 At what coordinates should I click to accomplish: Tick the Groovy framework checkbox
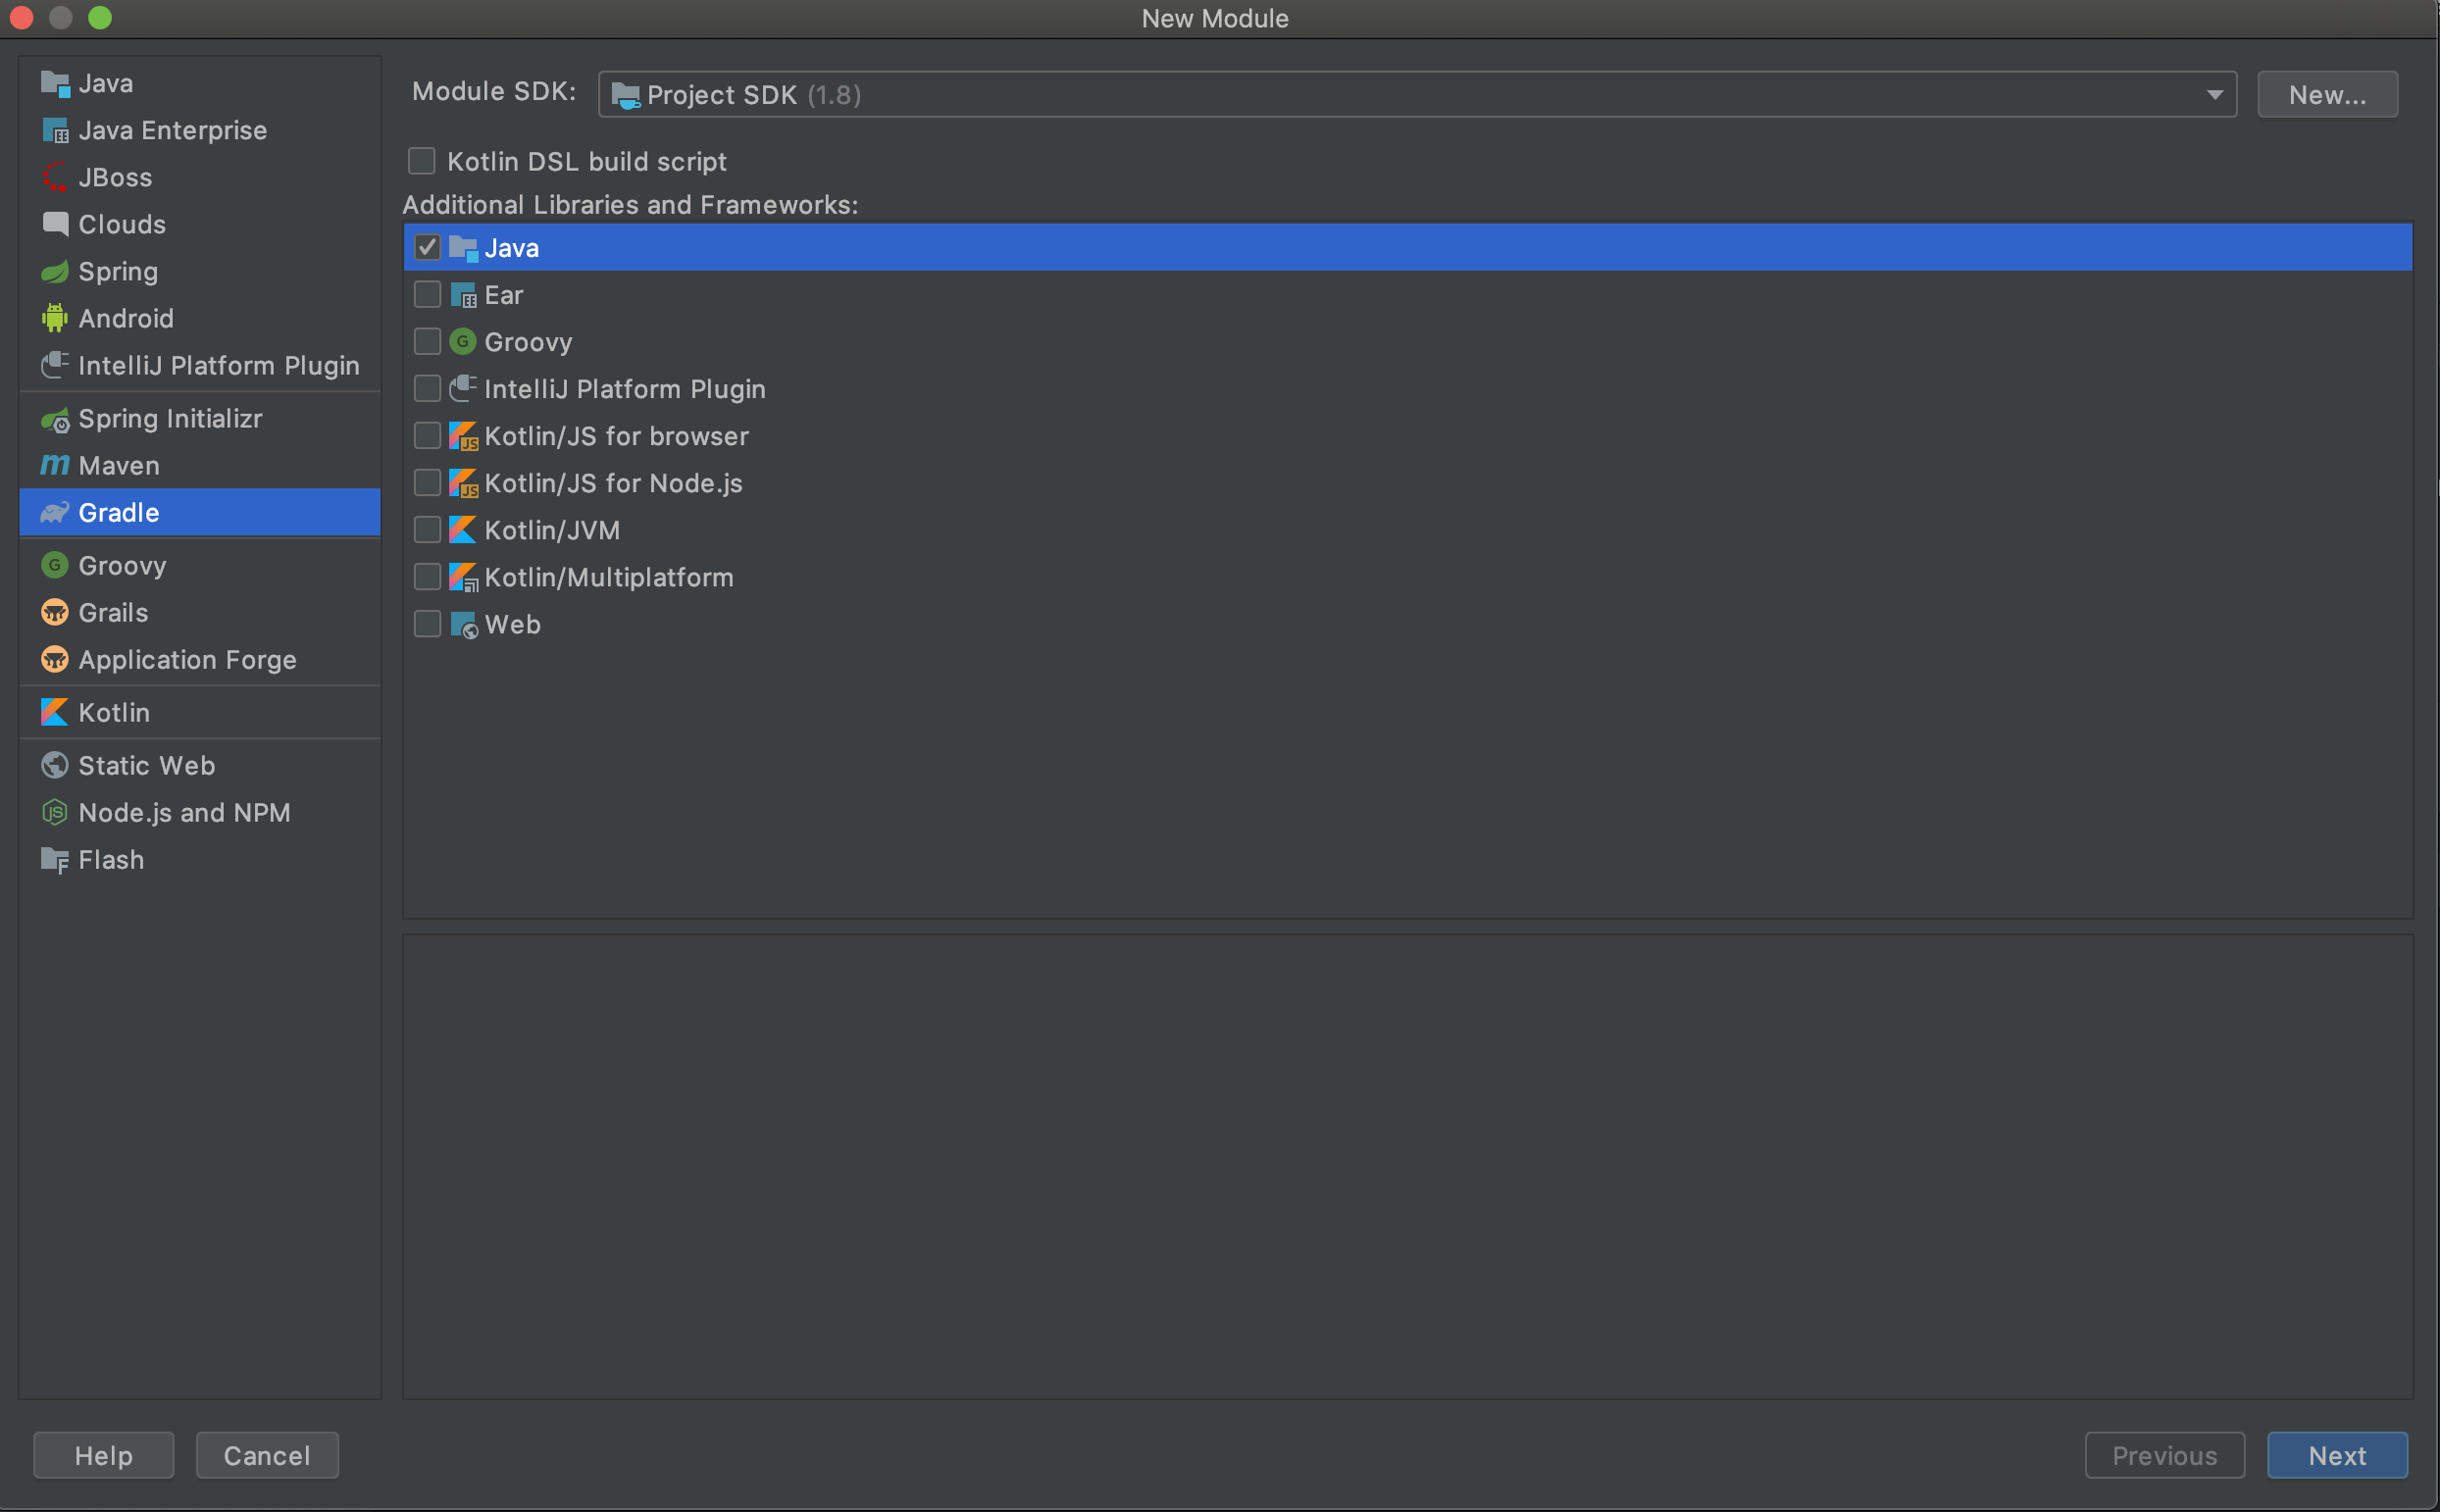coord(427,342)
